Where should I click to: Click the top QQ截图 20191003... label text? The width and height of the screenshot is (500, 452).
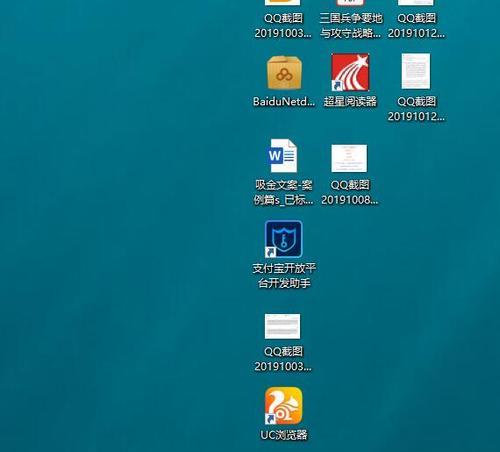tap(283, 26)
